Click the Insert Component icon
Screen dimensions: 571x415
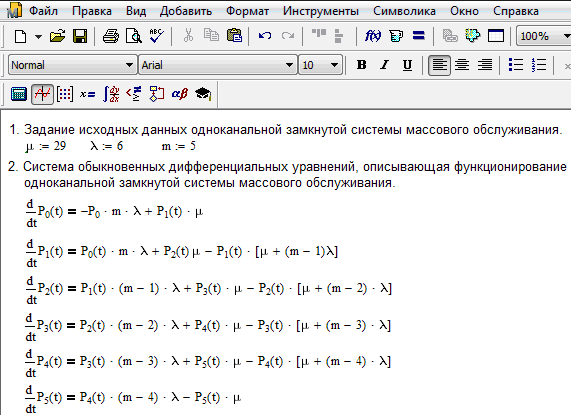click(473, 36)
